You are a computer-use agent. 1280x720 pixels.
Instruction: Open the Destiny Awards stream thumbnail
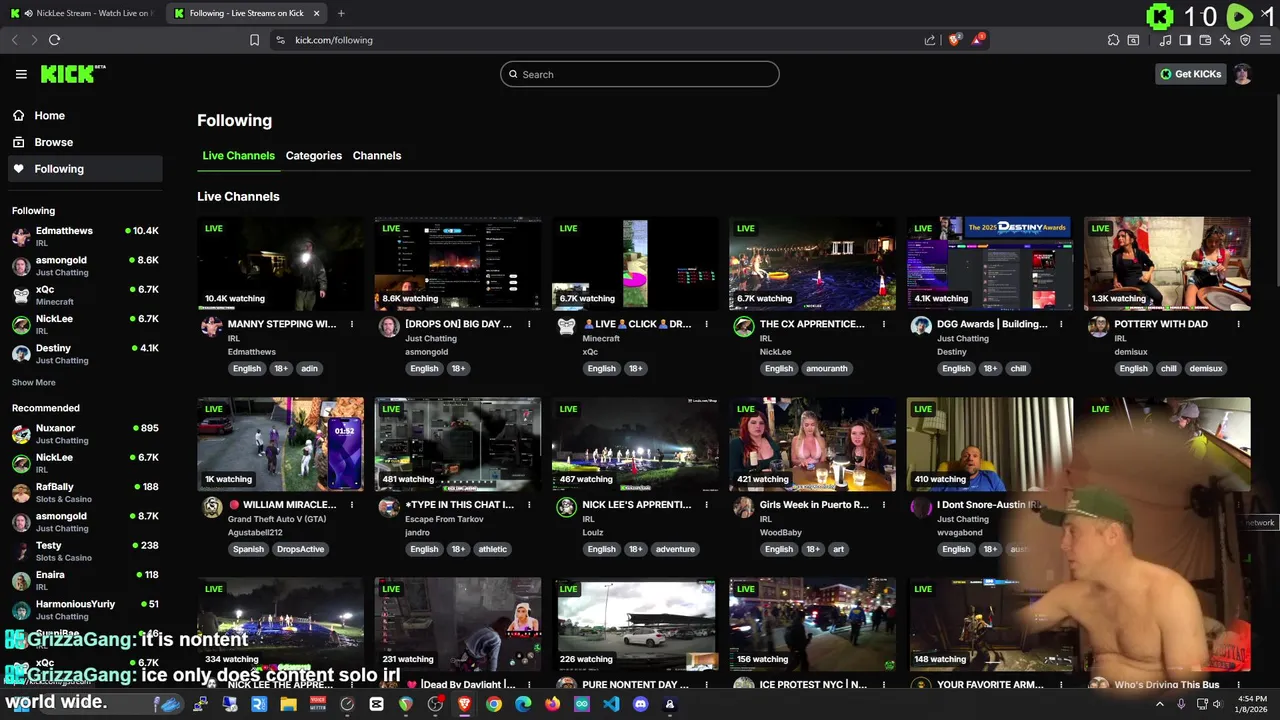pyautogui.click(x=990, y=264)
